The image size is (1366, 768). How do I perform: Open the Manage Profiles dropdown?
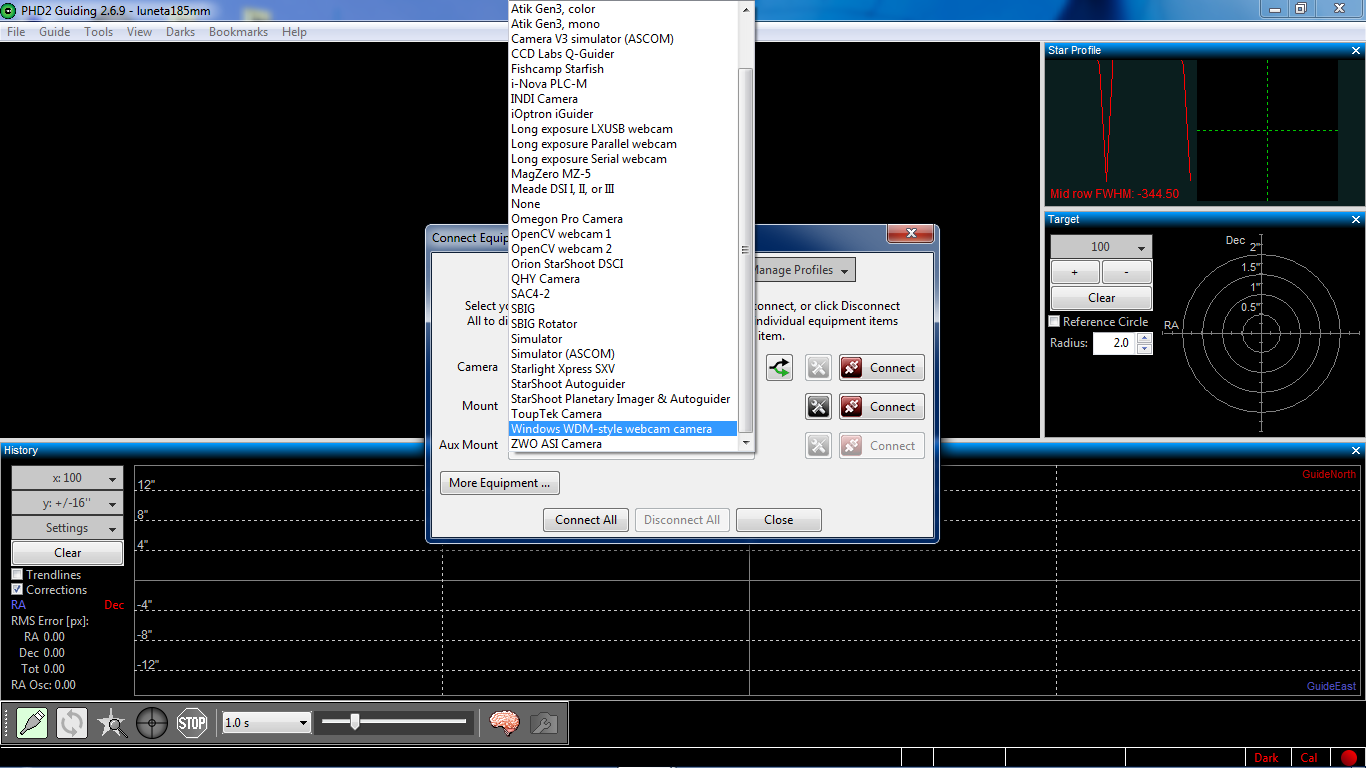pyautogui.click(x=801, y=270)
